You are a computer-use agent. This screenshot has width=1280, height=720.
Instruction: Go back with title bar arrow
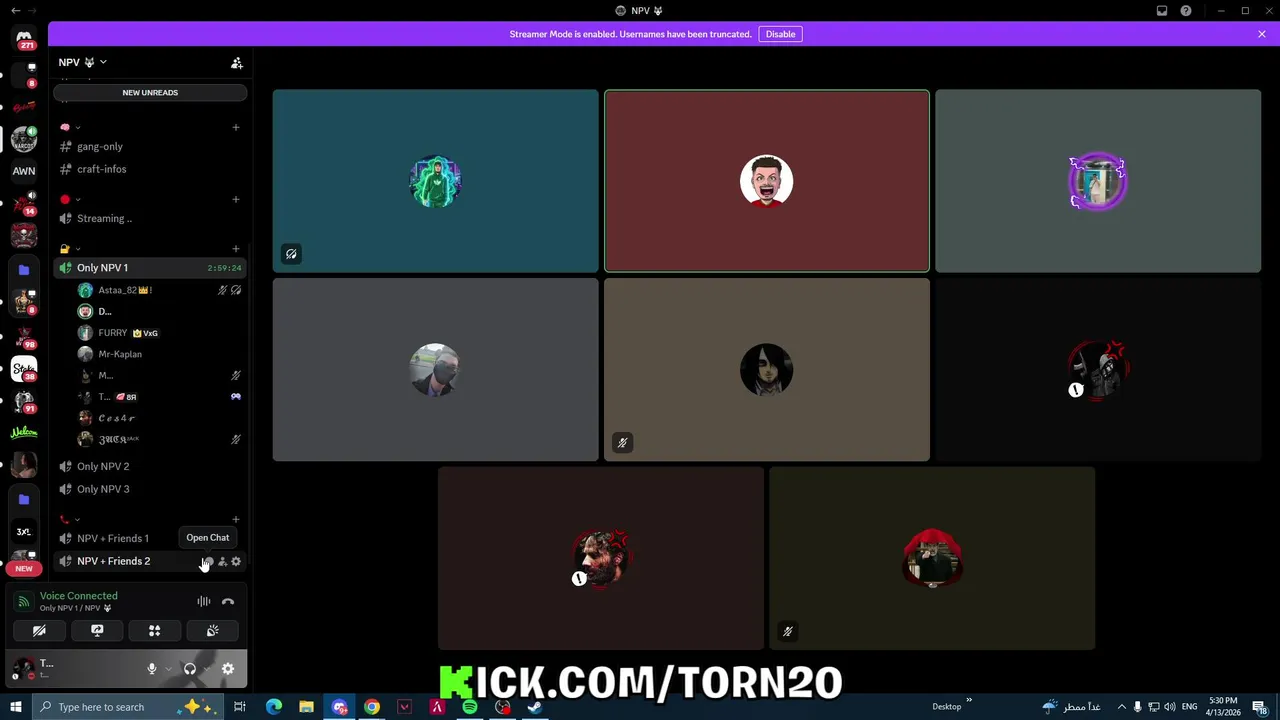pos(15,10)
